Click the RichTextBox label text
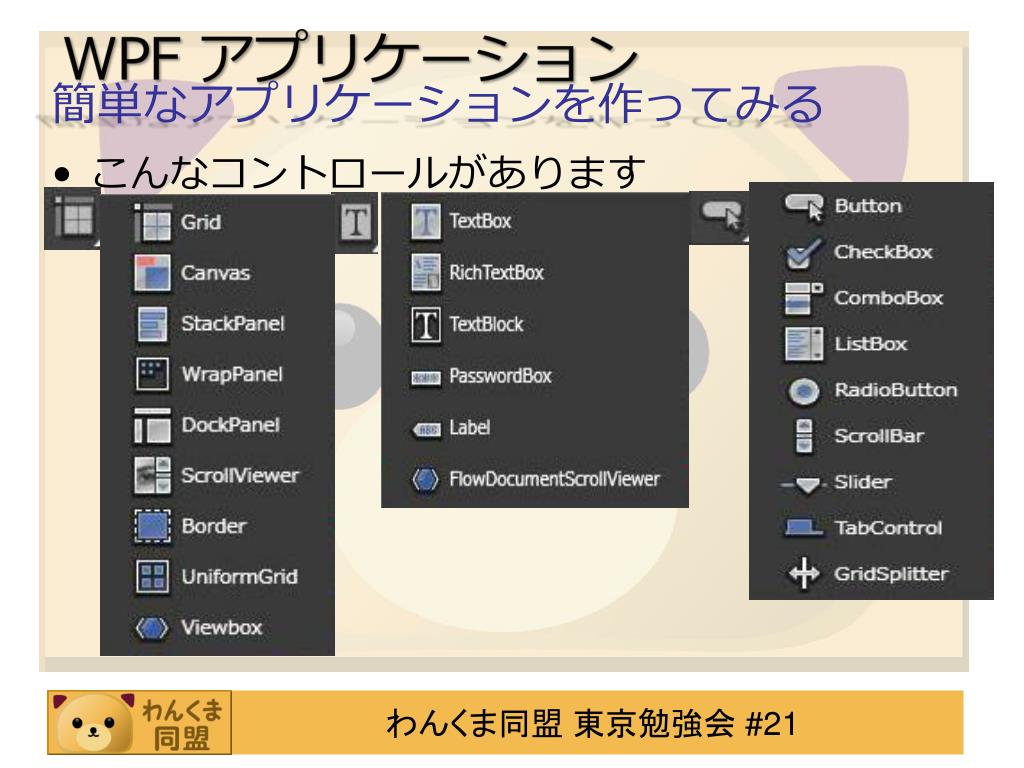The height and width of the screenshot is (768, 1024). coord(496,272)
